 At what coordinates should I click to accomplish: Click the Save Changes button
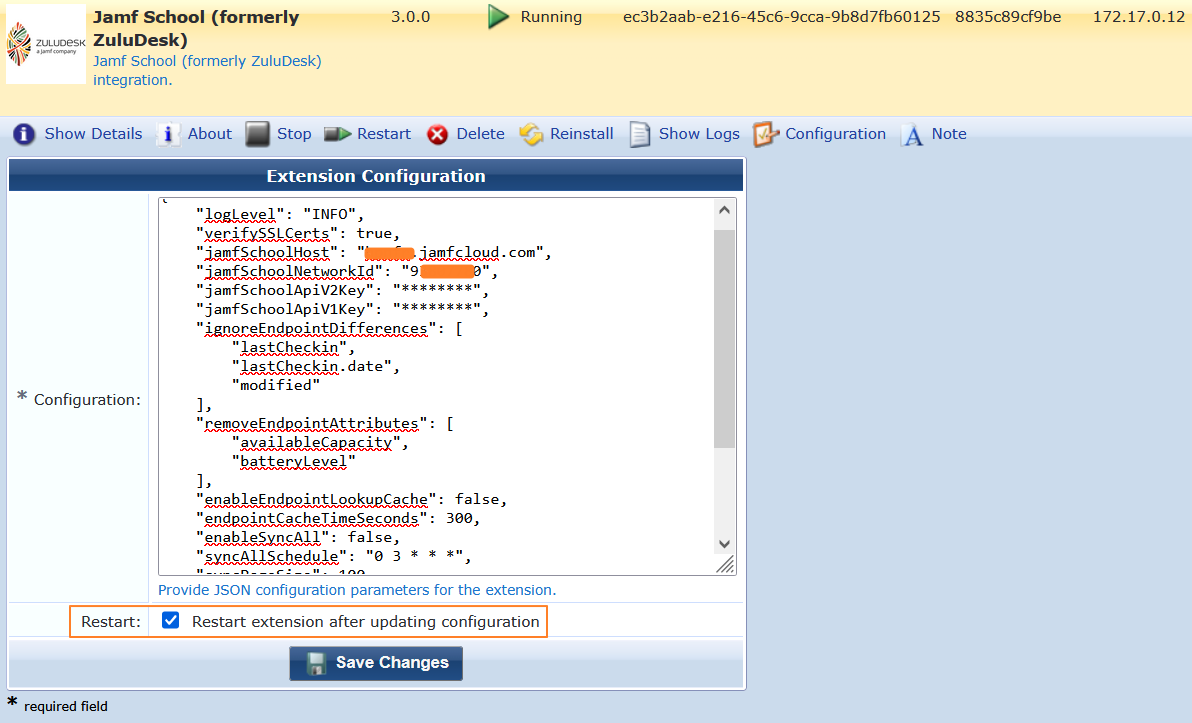[x=376, y=663]
